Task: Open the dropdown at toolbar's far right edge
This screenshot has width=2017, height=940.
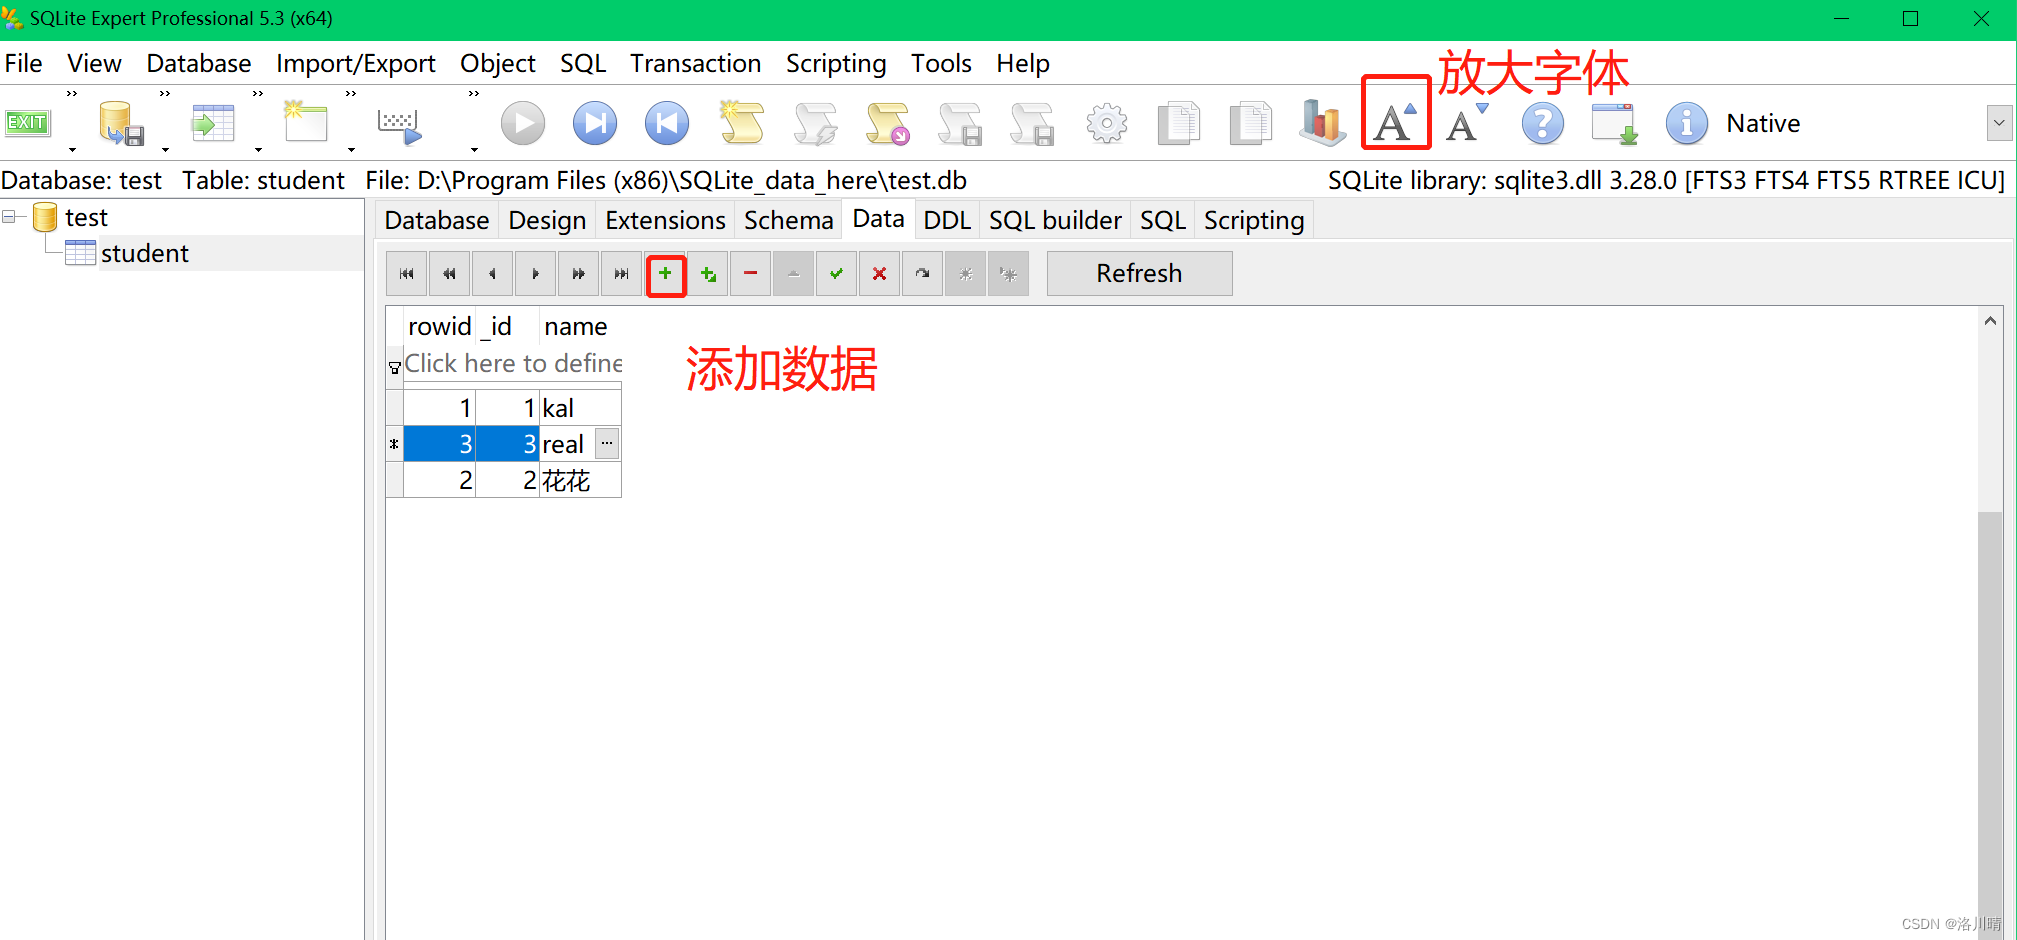Action: [x=2001, y=122]
